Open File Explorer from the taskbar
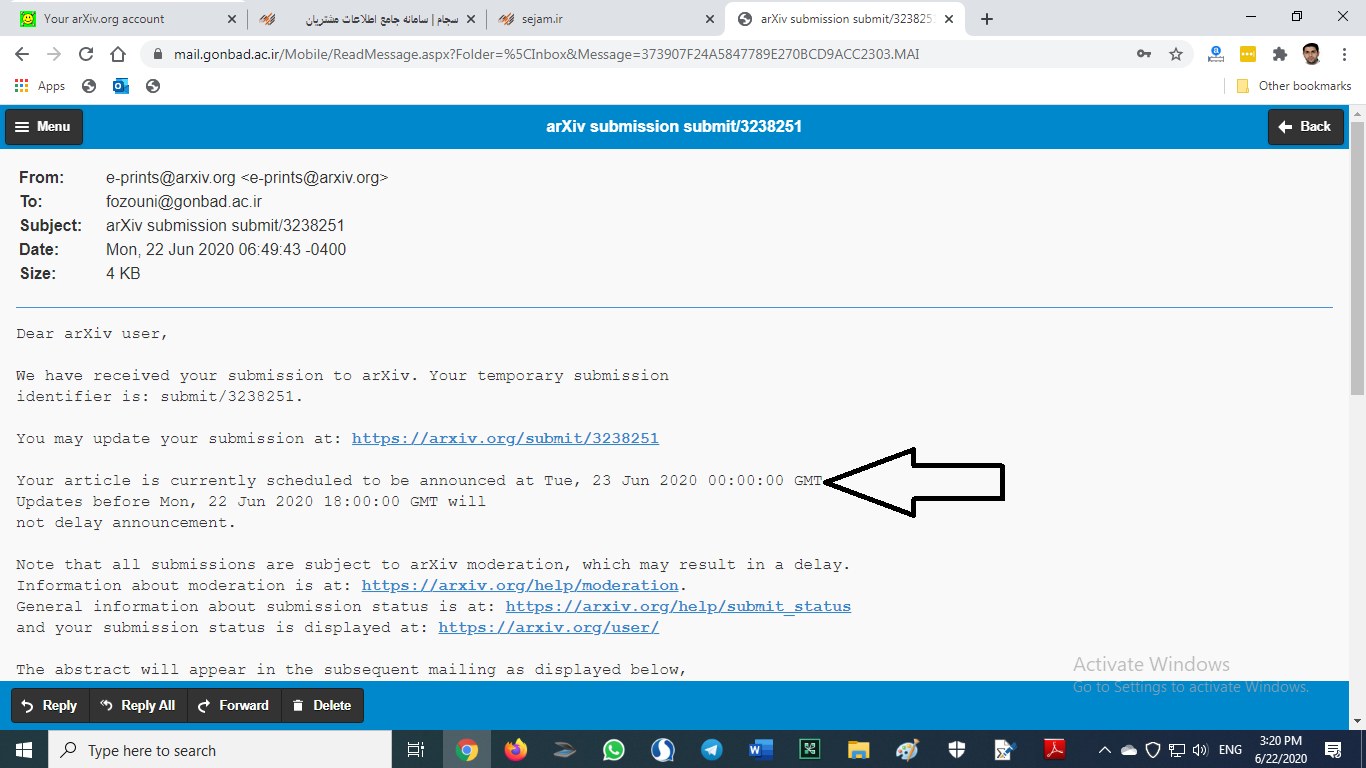The image size is (1366, 768). [x=858, y=750]
